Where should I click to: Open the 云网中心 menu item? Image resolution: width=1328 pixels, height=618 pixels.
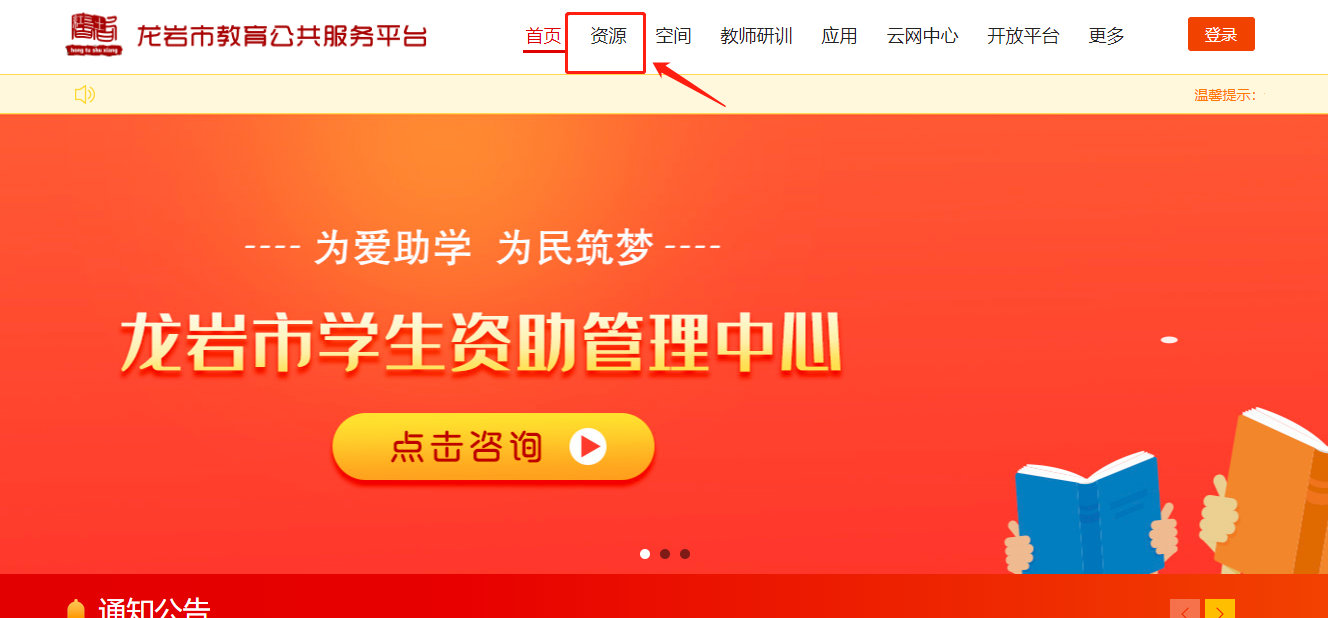click(922, 36)
